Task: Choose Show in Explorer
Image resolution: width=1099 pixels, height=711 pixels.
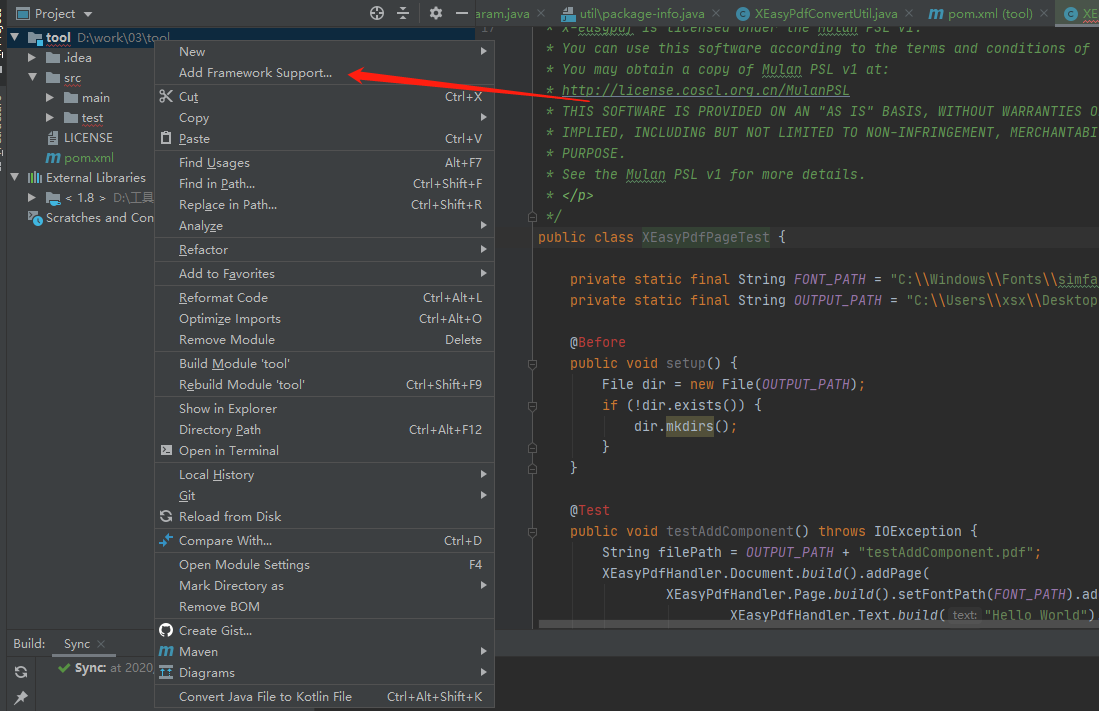Action: (324, 408)
